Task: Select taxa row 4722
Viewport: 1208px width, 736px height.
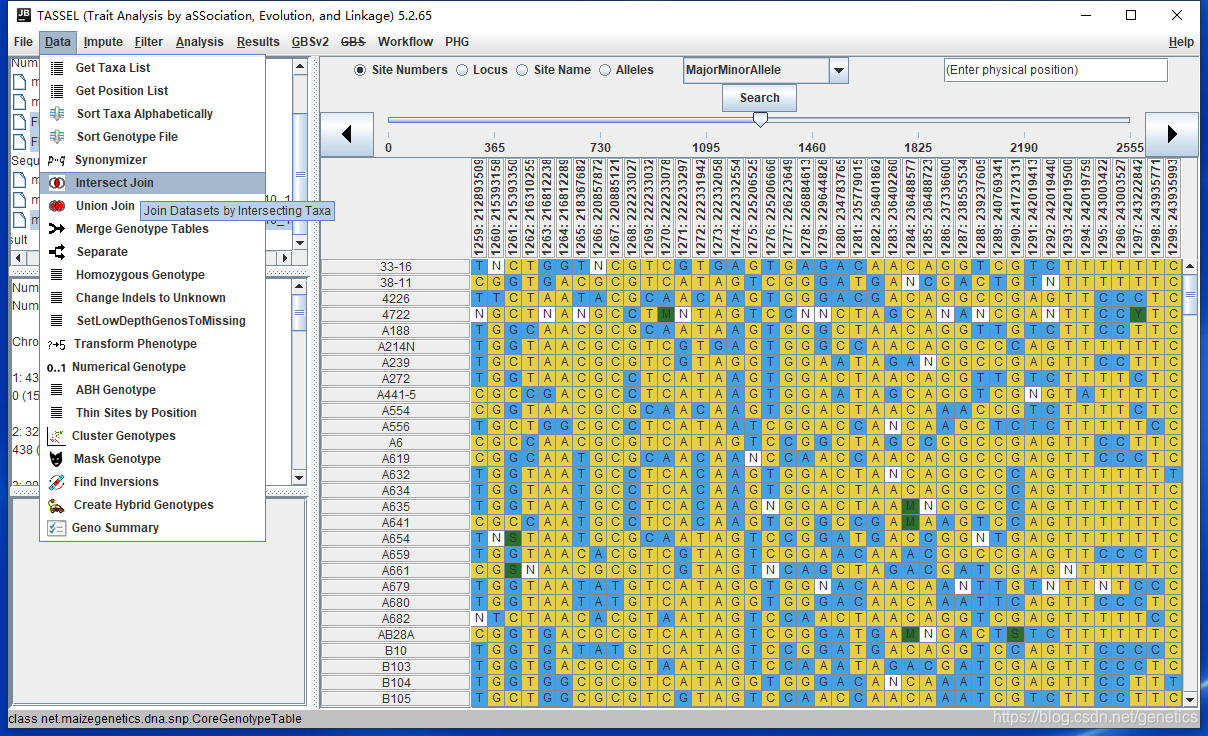Action: tap(396, 315)
